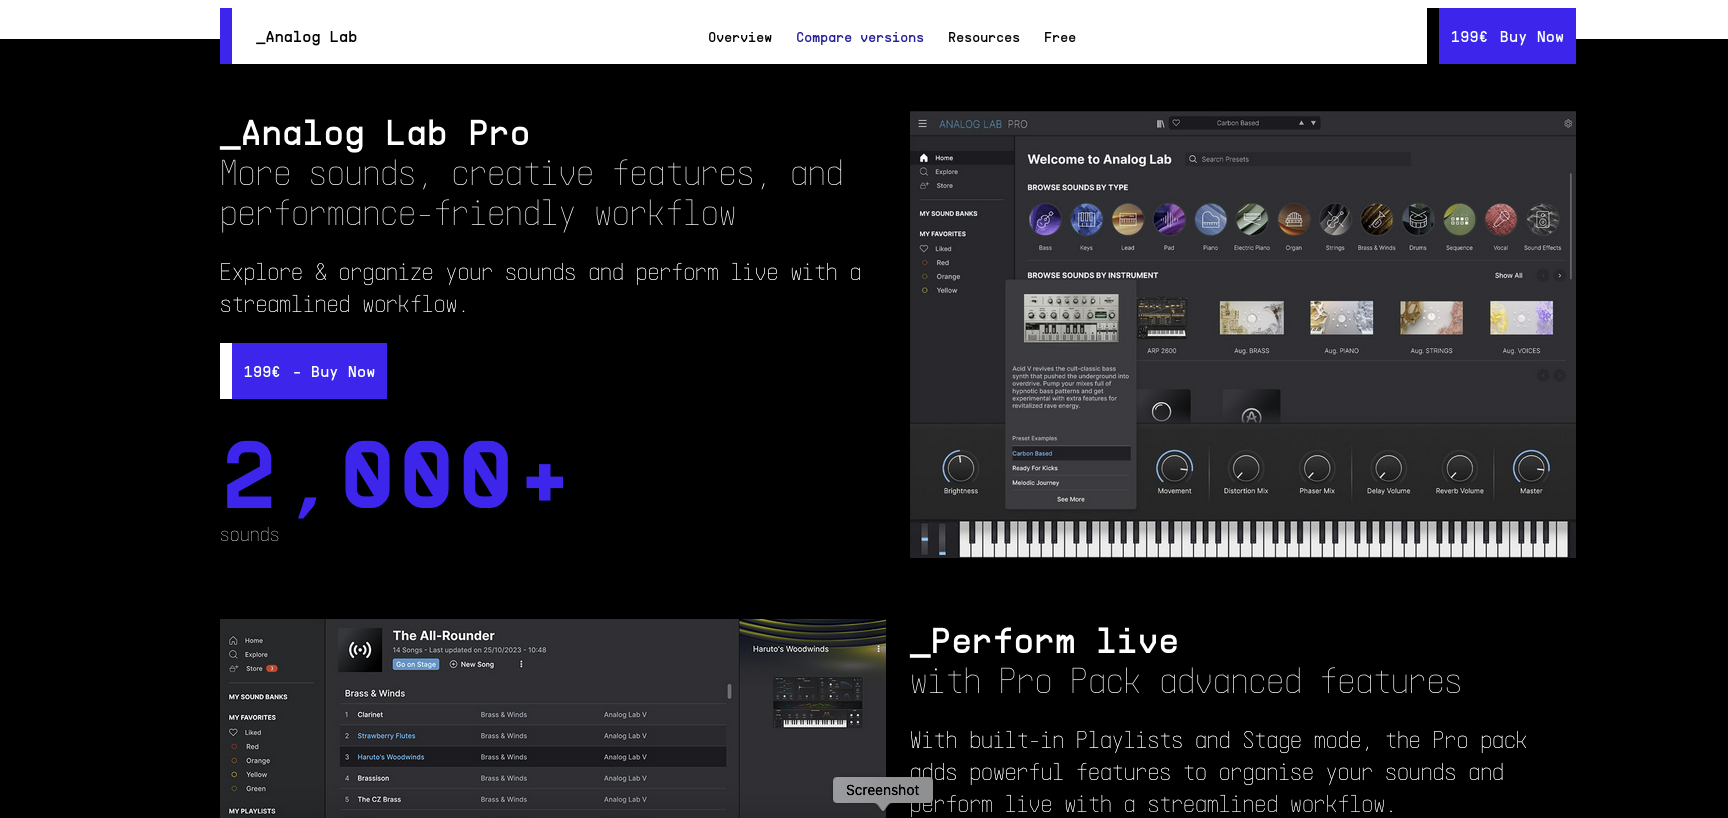
Task: Open the Aug. VOICES instrument thumbnail
Action: coord(1521,318)
